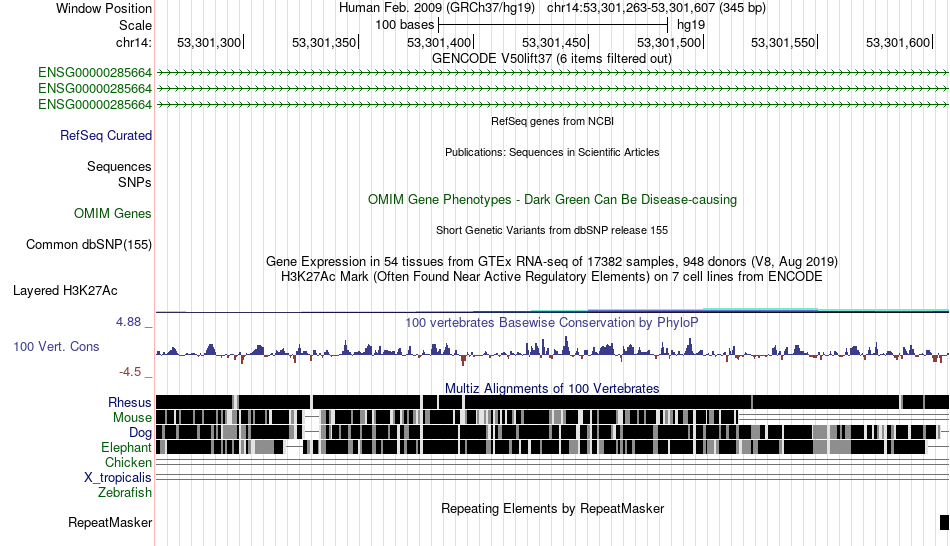Viewport: 950px width, 546px height.
Task: Click the RepeatMasker black repeat element block
Action: (x=944, y=522)
